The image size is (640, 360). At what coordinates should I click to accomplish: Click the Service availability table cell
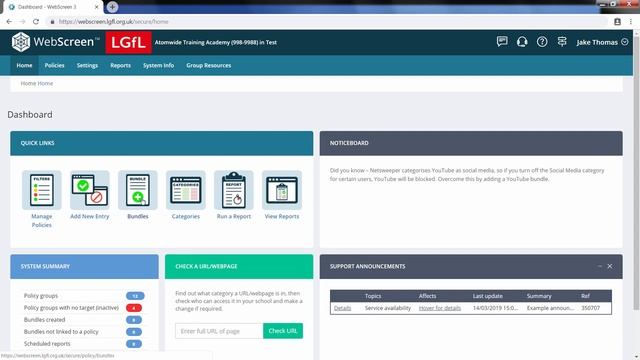pyautogui.click(x=388, y=308)
